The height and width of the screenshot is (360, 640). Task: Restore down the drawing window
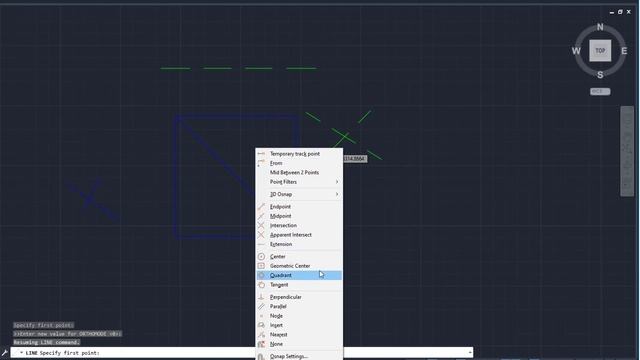click(620, 12)
